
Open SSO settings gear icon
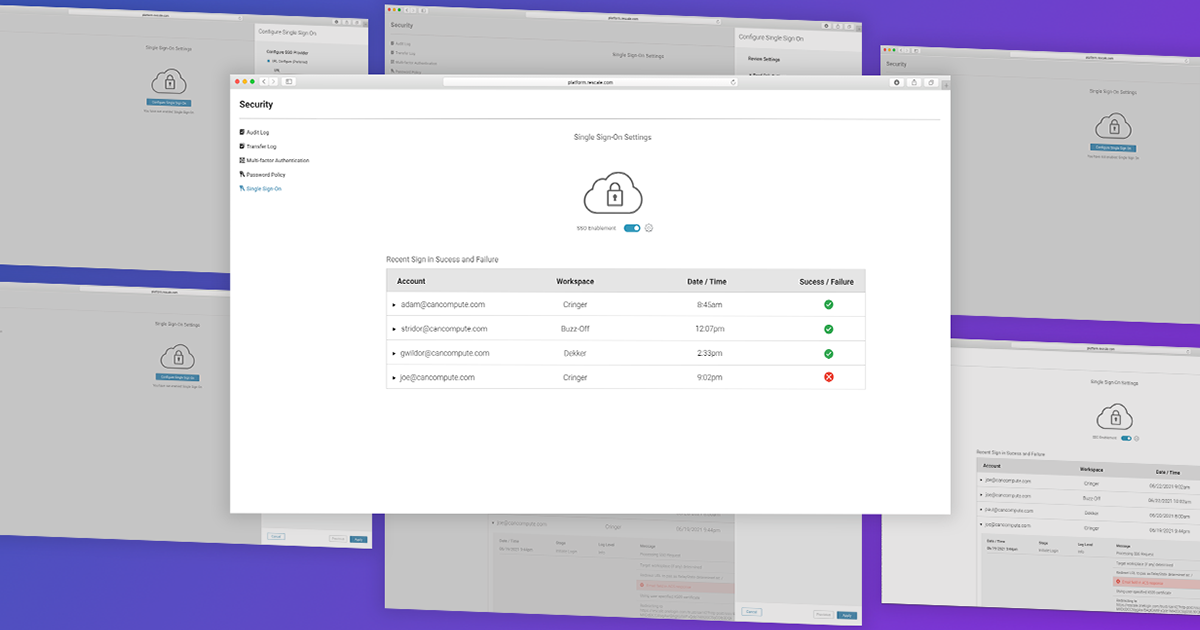tap(649, 228)
